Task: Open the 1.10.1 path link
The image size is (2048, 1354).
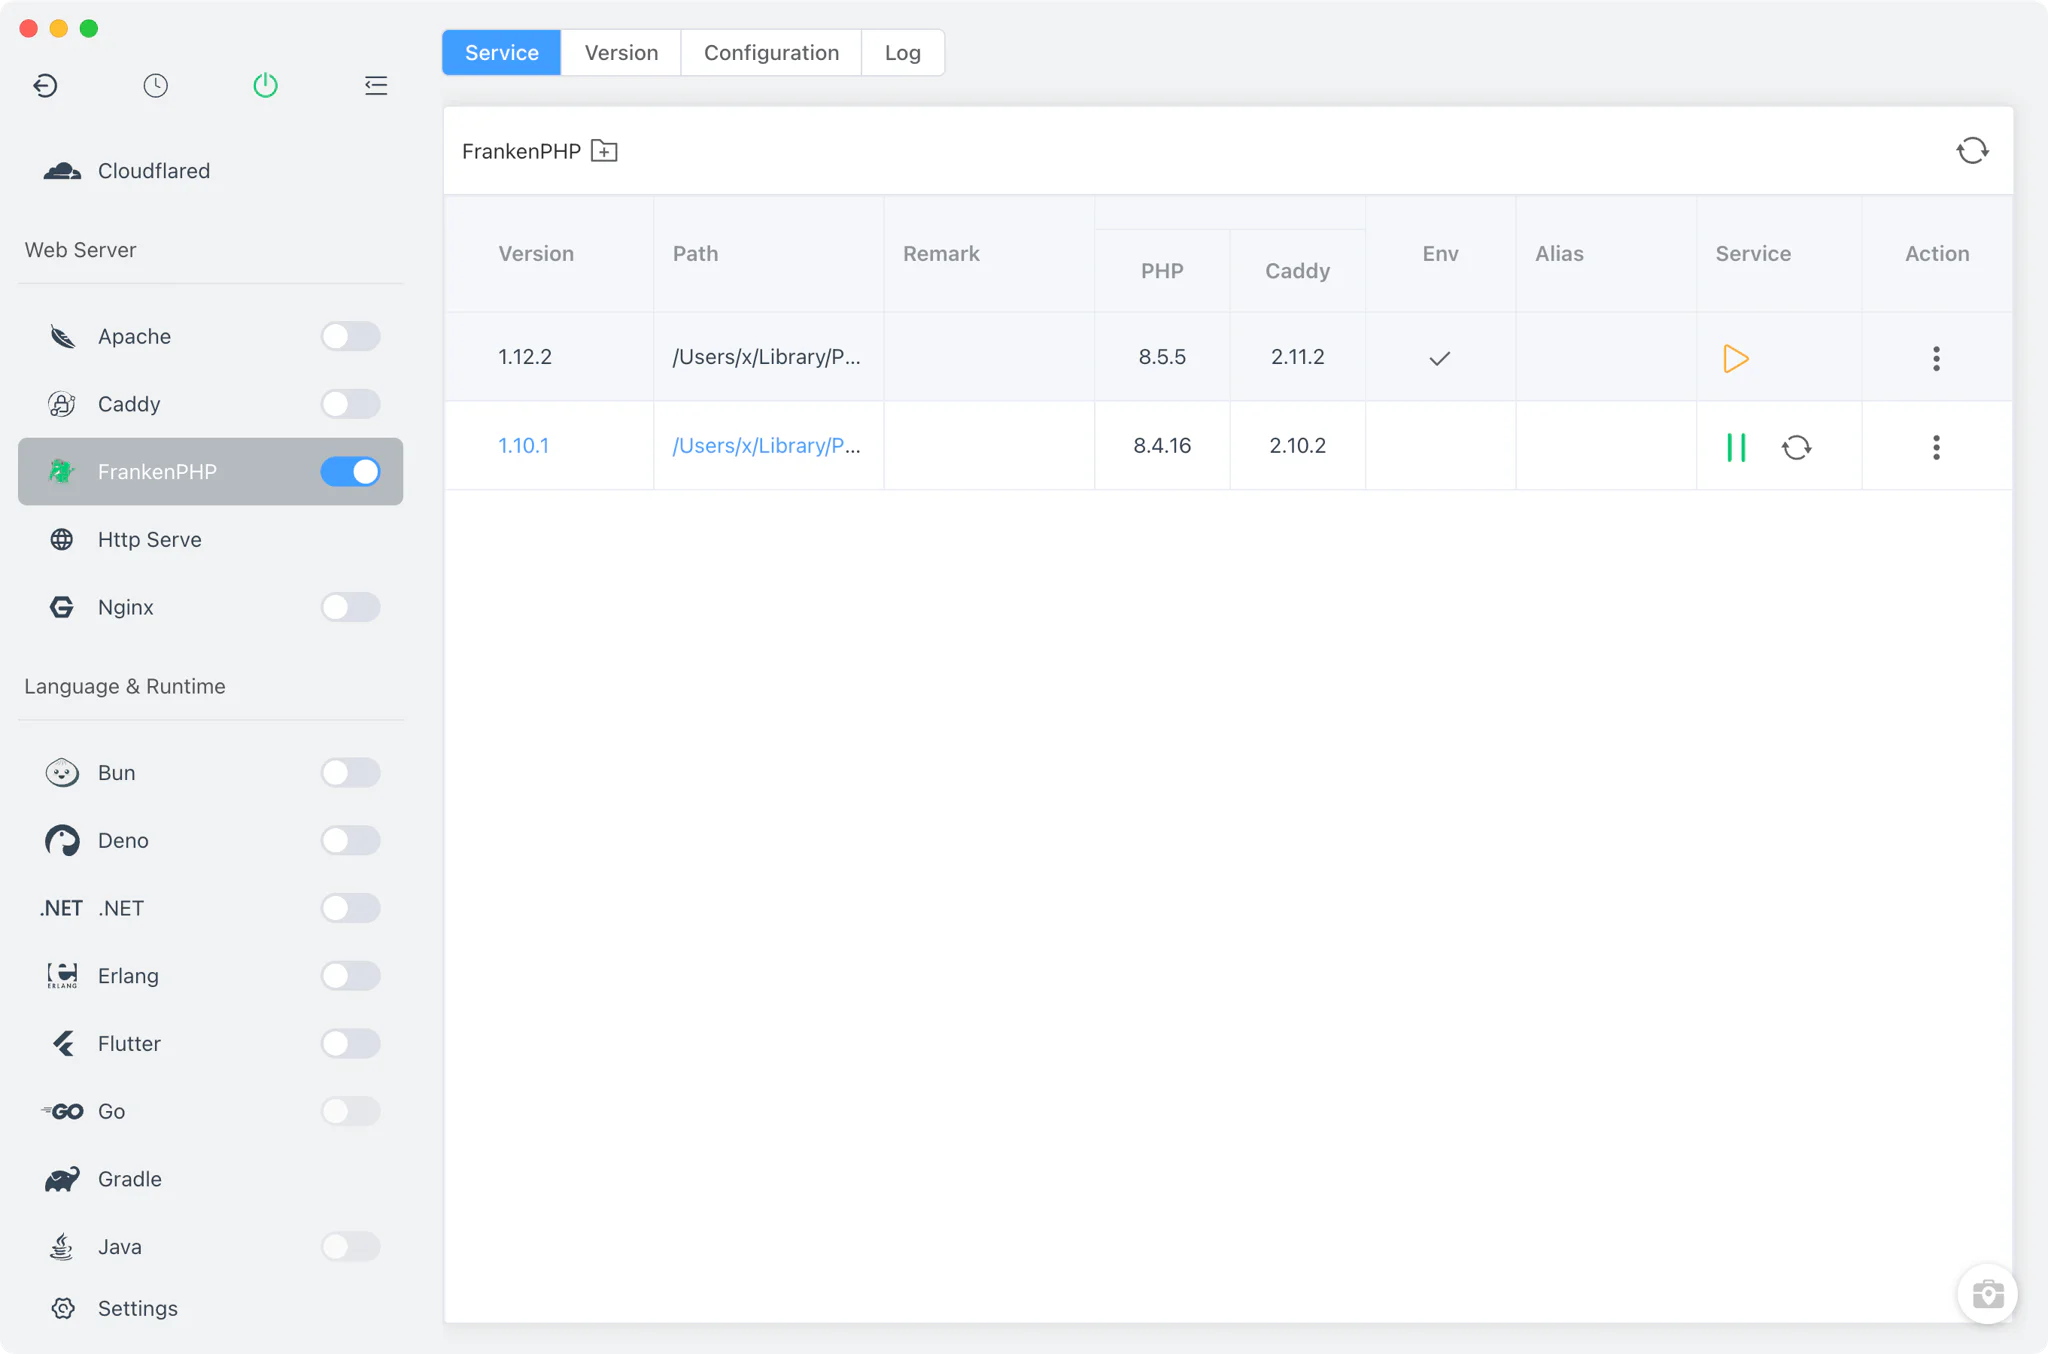Action: click(x=766, y=445)
